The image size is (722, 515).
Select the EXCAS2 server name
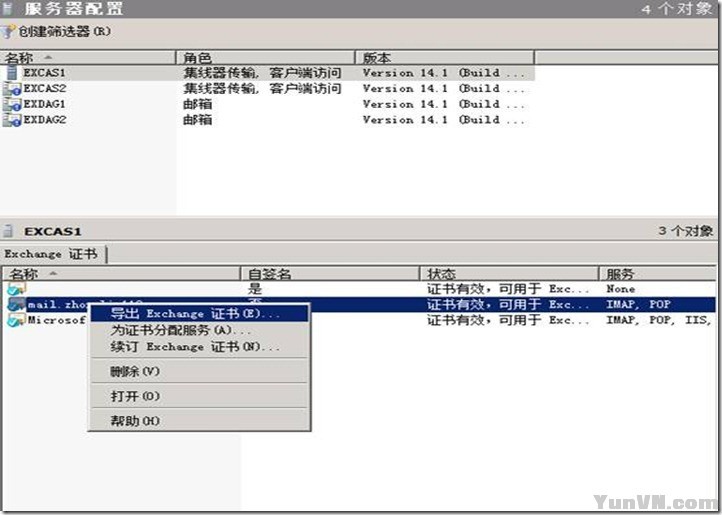click(45, 88)
